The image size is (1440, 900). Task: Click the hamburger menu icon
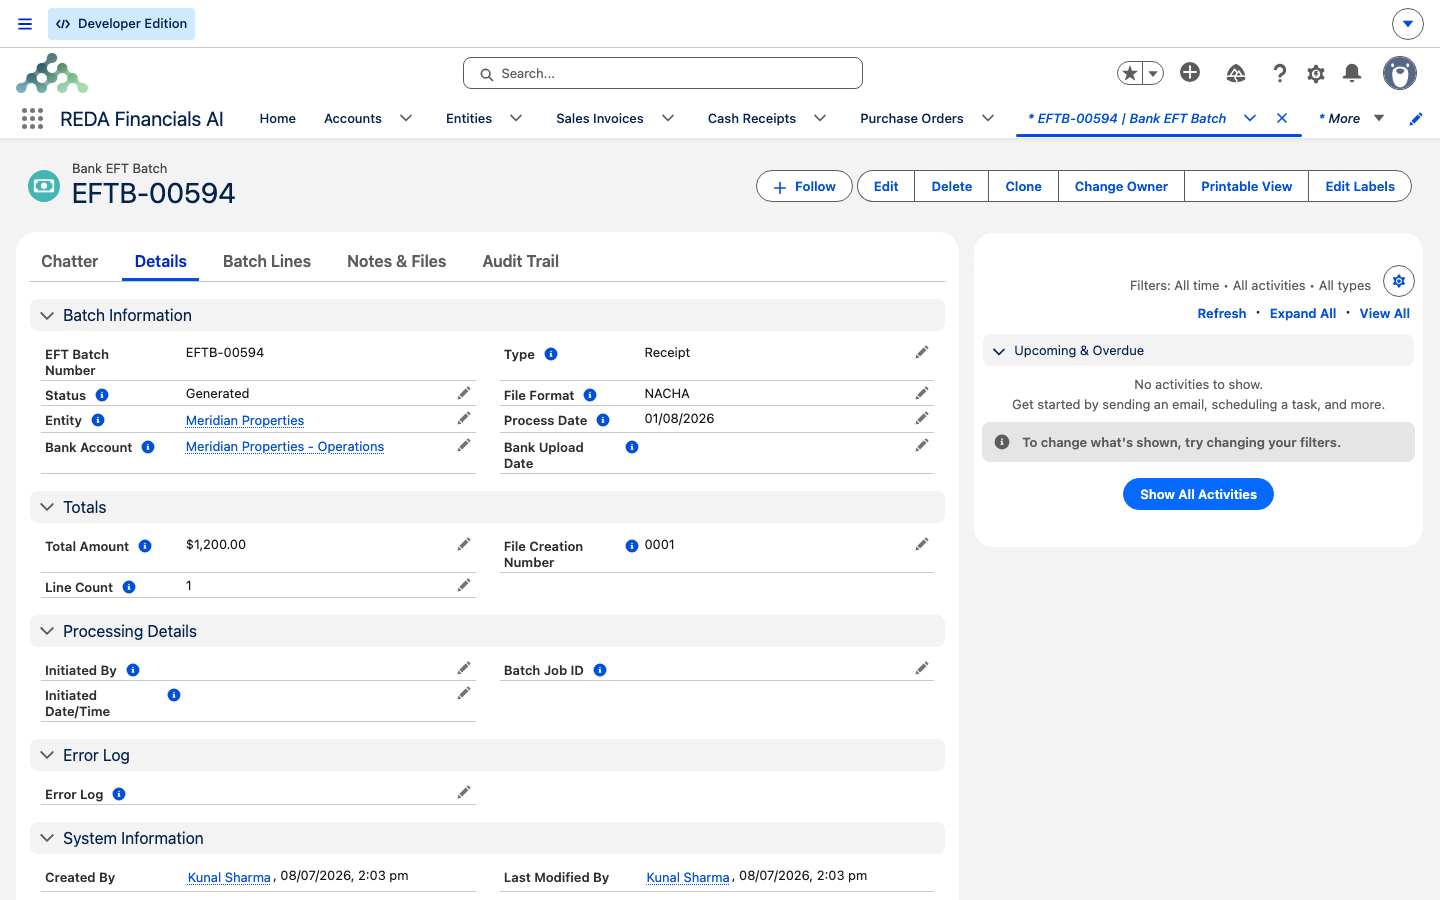coord(25,24)
